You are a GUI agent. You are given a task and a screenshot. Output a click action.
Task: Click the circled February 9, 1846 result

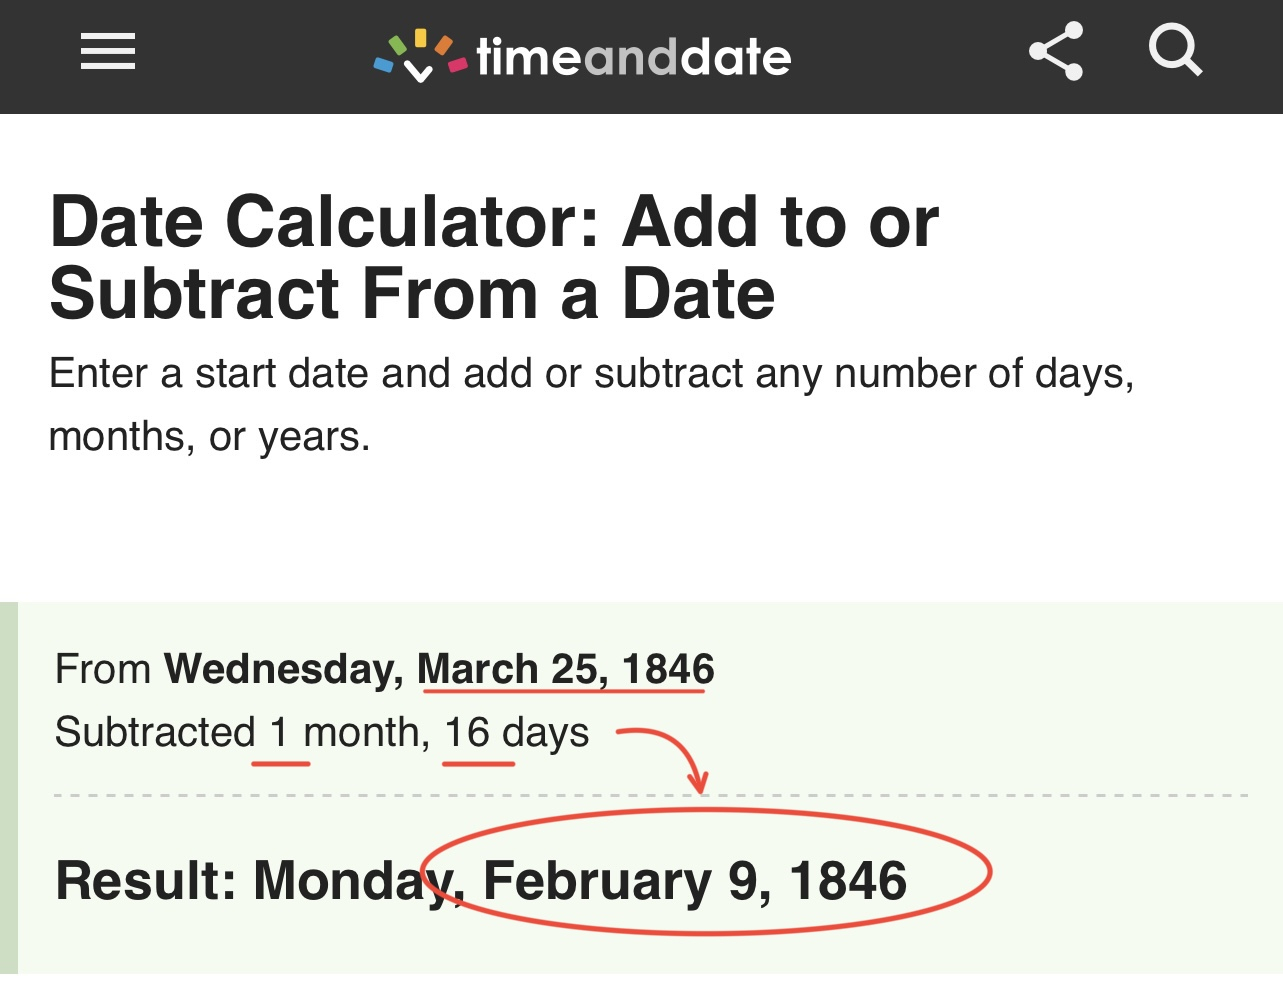click(x=695, y=880)
